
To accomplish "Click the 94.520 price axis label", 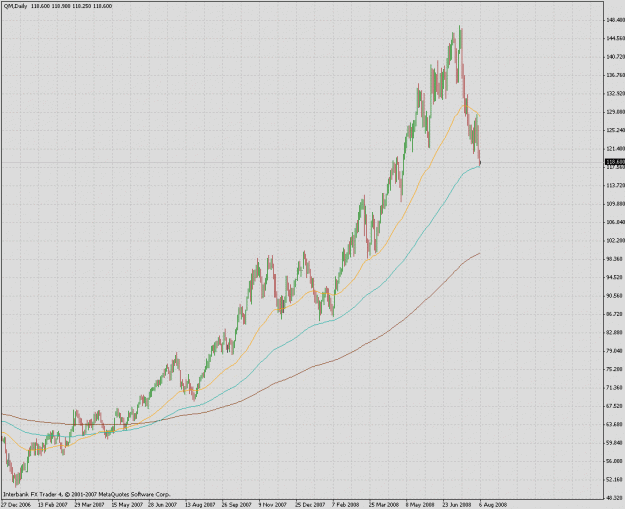I will pyautogui.click(x=616, y=277).
